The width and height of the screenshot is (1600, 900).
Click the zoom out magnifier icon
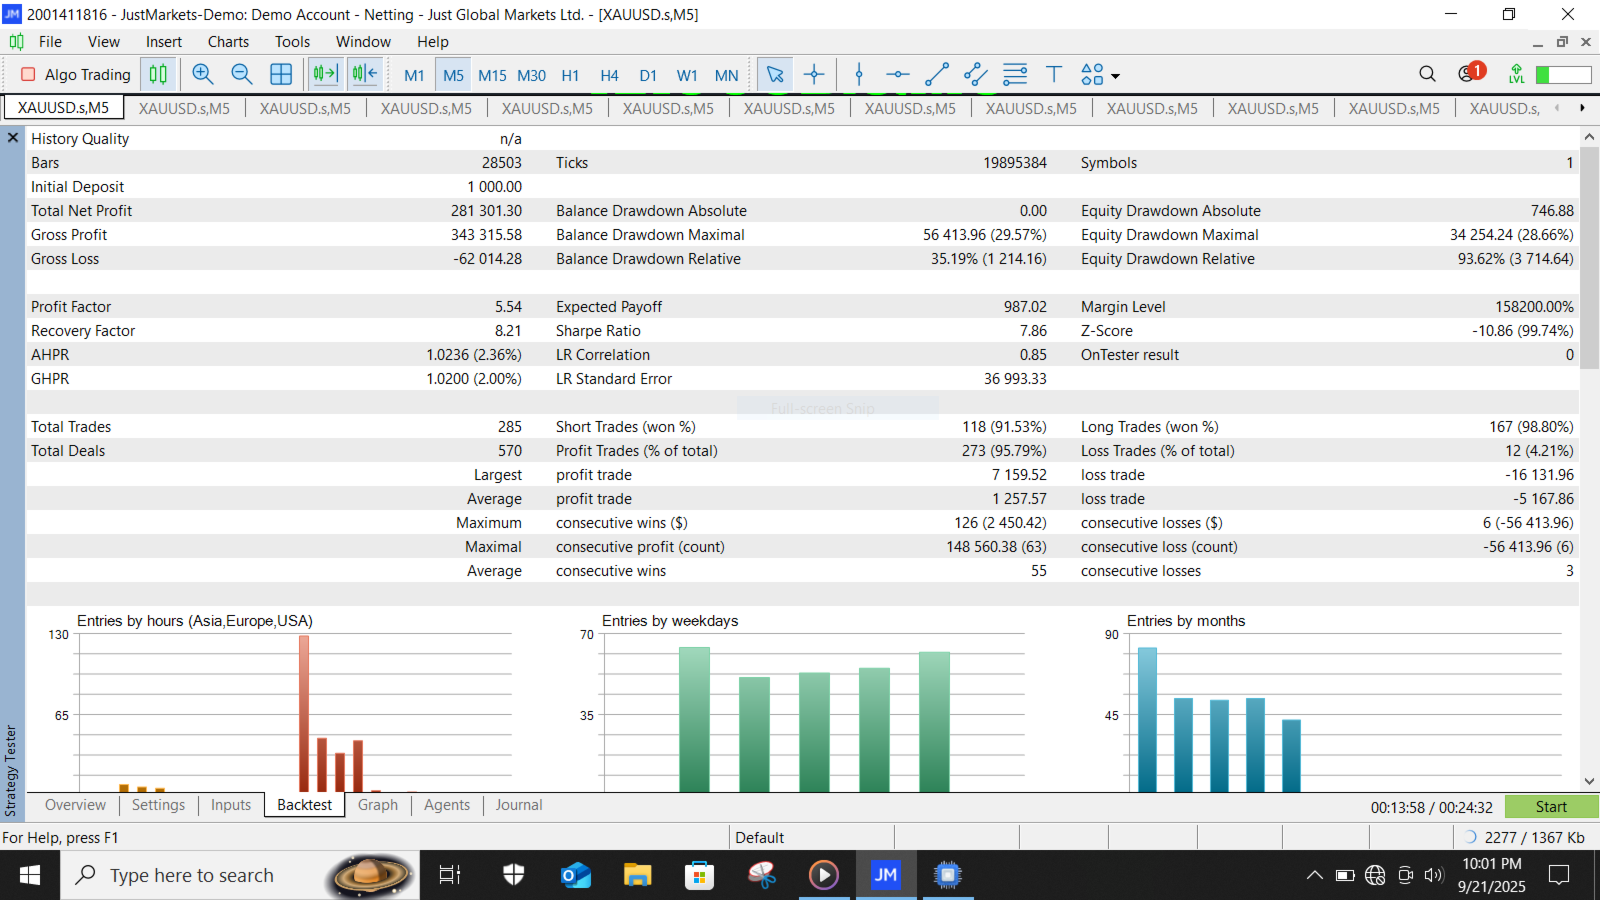click(241, 74)
